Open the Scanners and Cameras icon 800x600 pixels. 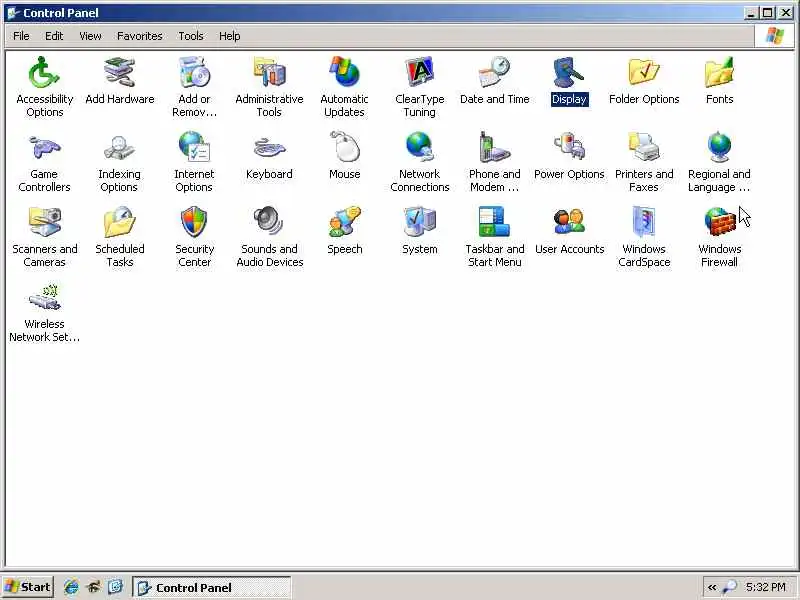[x=44, y=222]
